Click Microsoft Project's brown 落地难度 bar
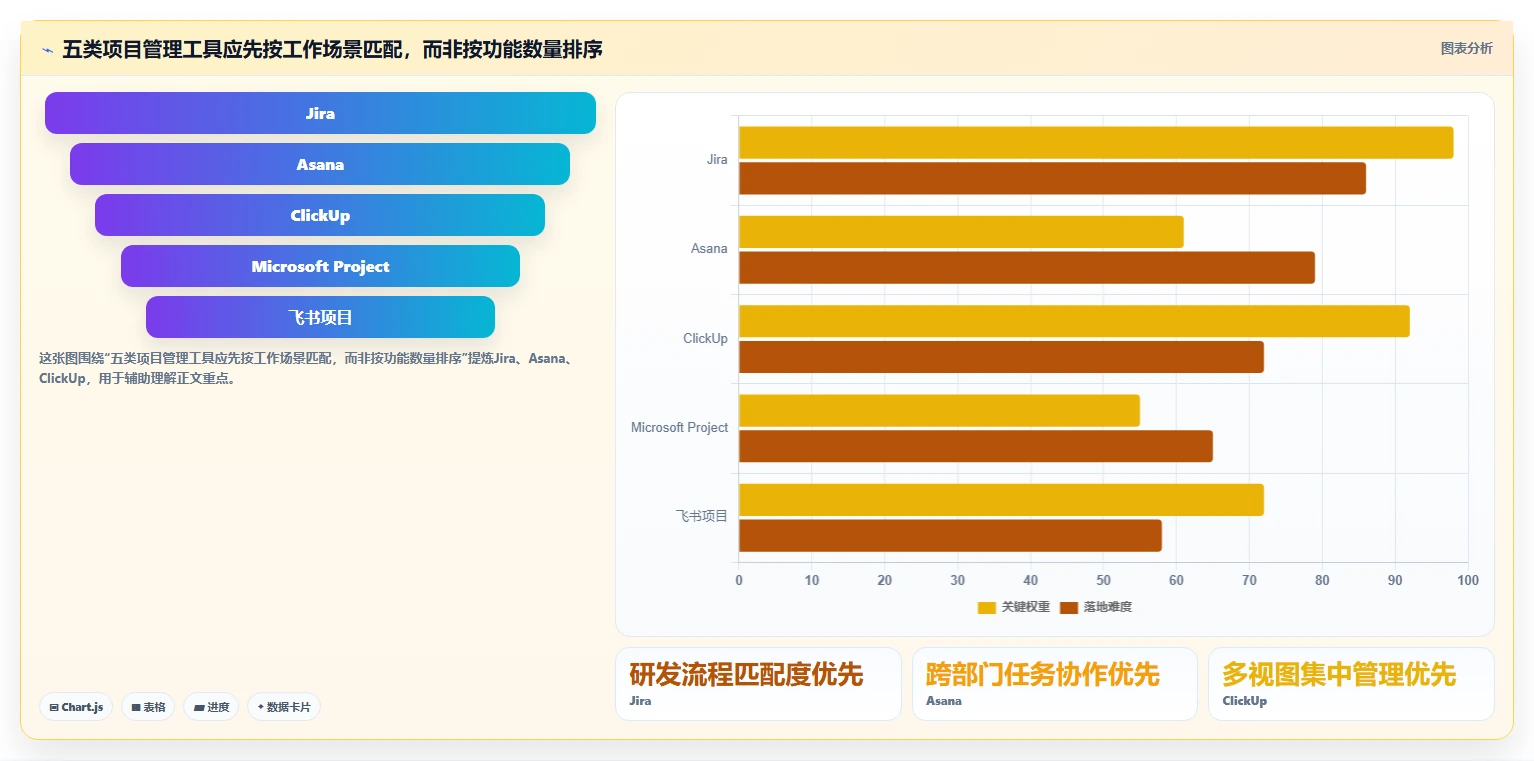 (976, 446)
